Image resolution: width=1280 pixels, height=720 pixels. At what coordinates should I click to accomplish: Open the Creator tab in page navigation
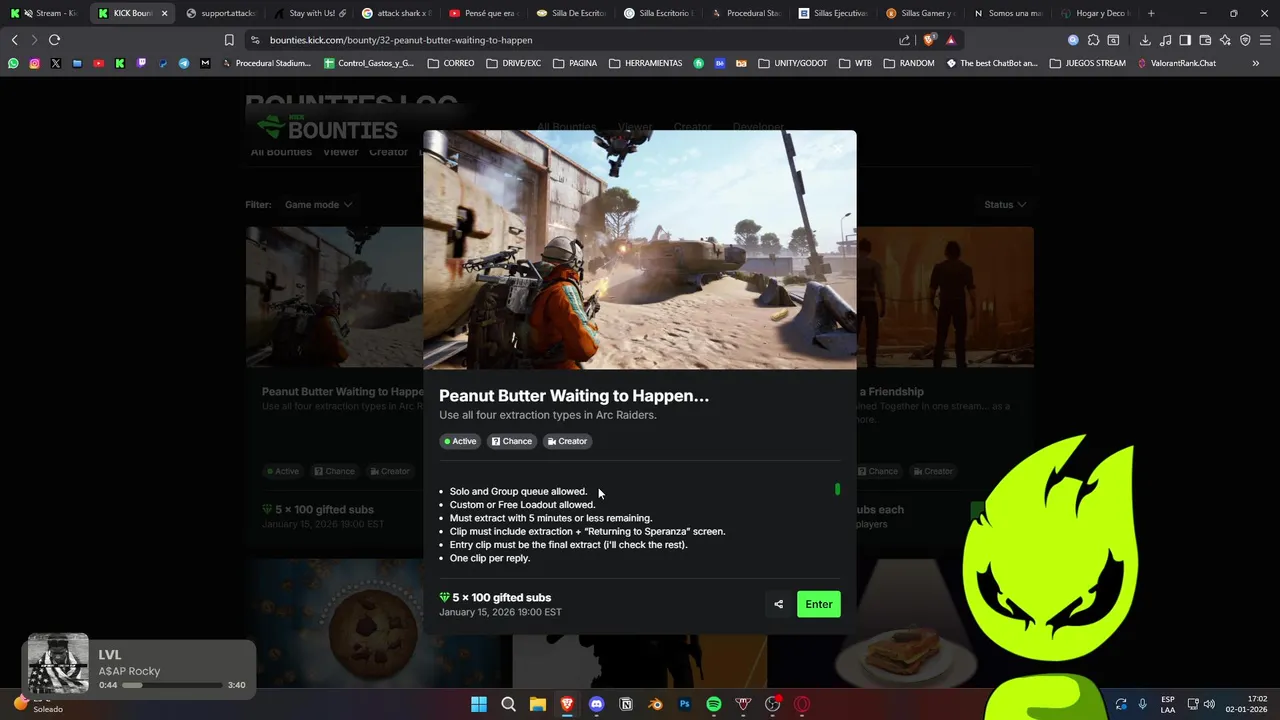(388, 152)
